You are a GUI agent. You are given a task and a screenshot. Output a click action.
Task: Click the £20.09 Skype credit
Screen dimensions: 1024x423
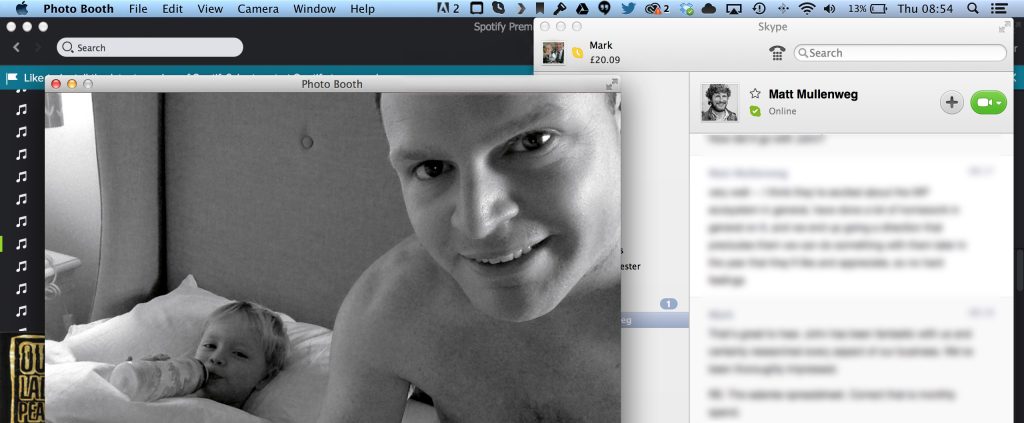coord(604,60)
